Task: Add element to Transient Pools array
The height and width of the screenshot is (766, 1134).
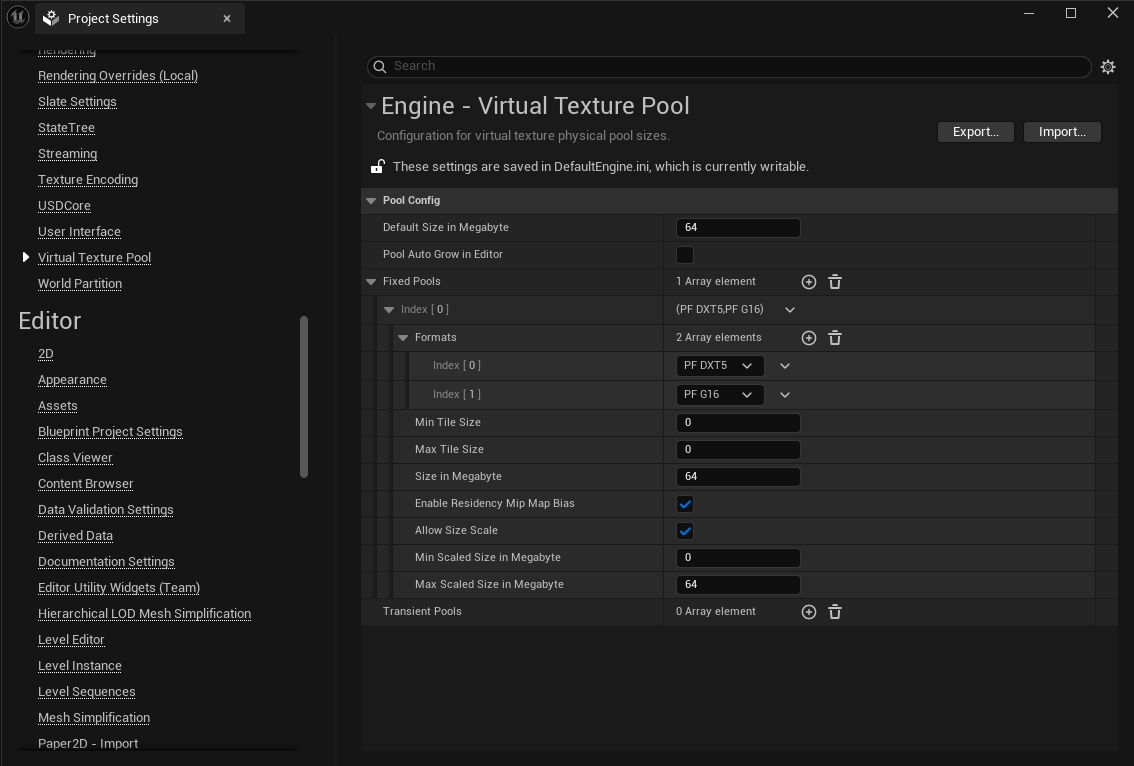Action: pyautogui.click(x=809, y=612)
